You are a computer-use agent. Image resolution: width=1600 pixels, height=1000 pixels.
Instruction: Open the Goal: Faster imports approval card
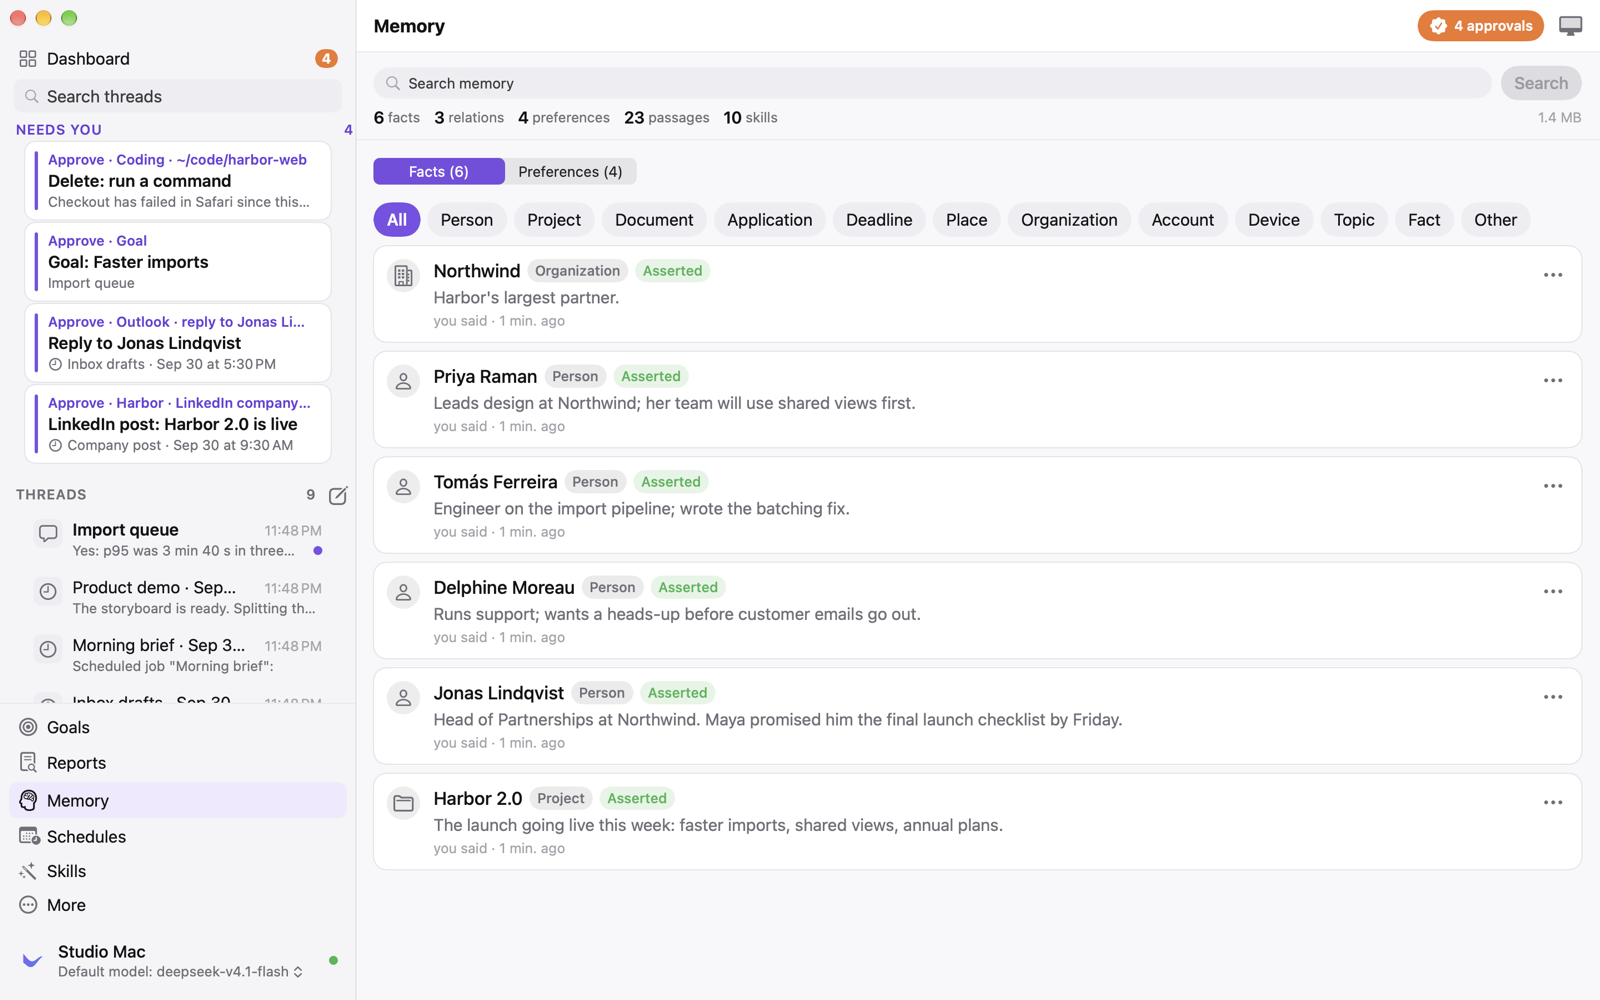tap(178, 262)
